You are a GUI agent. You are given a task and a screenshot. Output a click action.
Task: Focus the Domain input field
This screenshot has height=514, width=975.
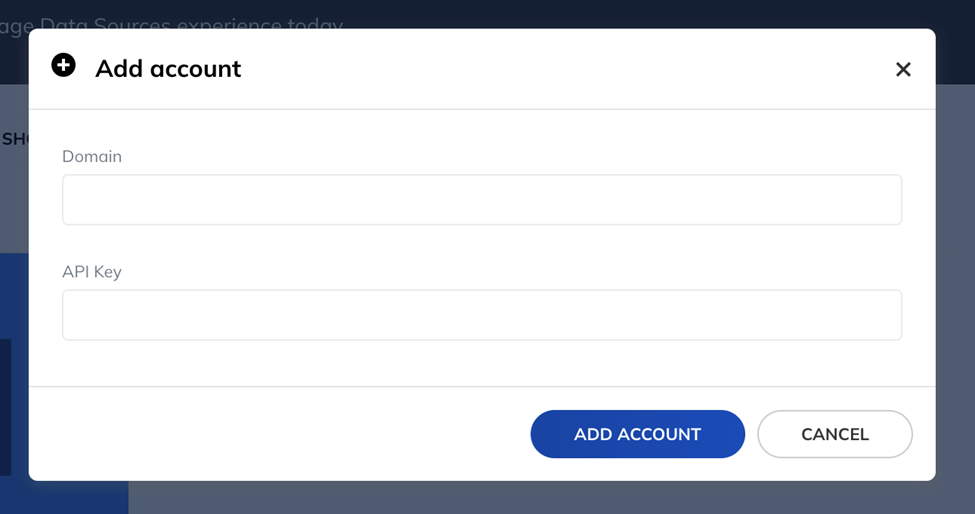click(482, 200)
